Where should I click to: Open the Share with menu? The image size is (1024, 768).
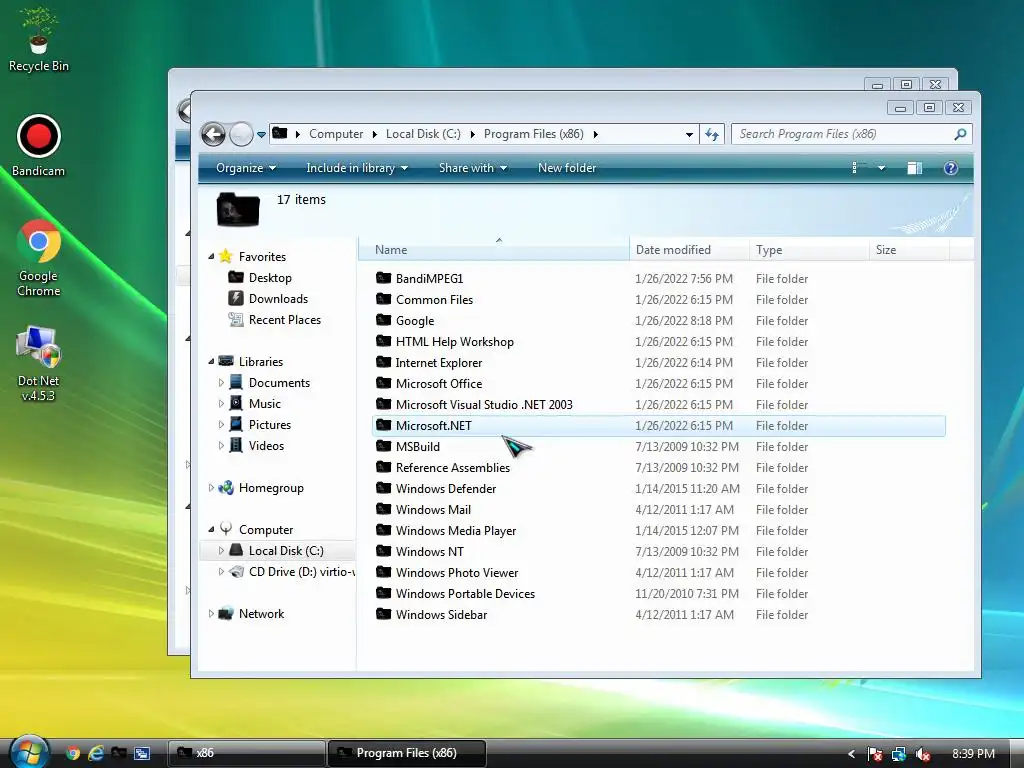click(x=473, y=168)
